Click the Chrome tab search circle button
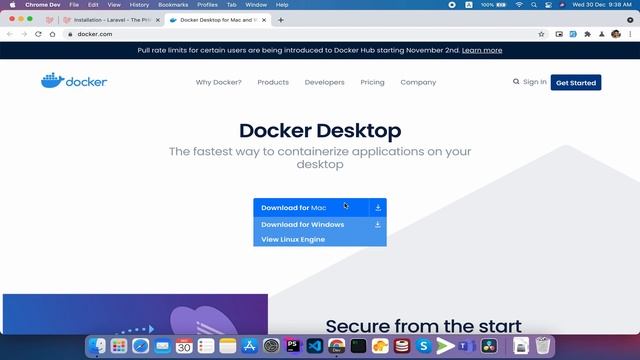Viewport: 640px width, 360px height. point(630,20)
